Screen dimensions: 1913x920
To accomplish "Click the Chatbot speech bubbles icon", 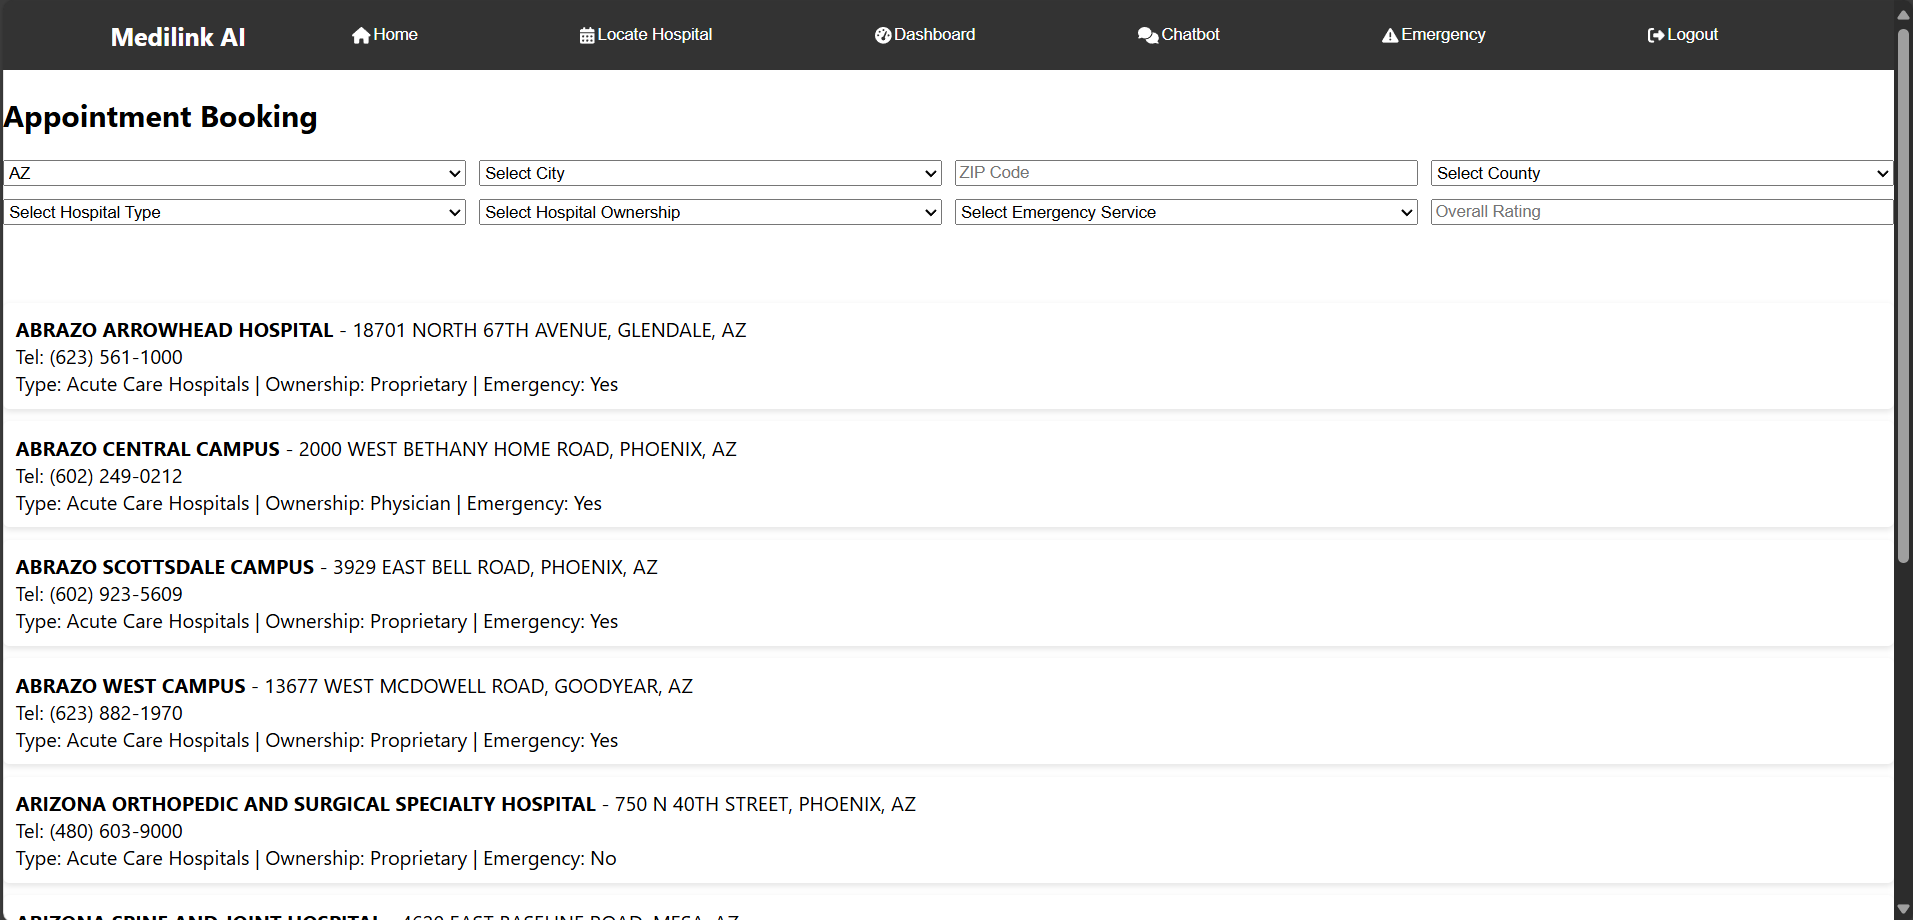I will tap(1148, 35).
